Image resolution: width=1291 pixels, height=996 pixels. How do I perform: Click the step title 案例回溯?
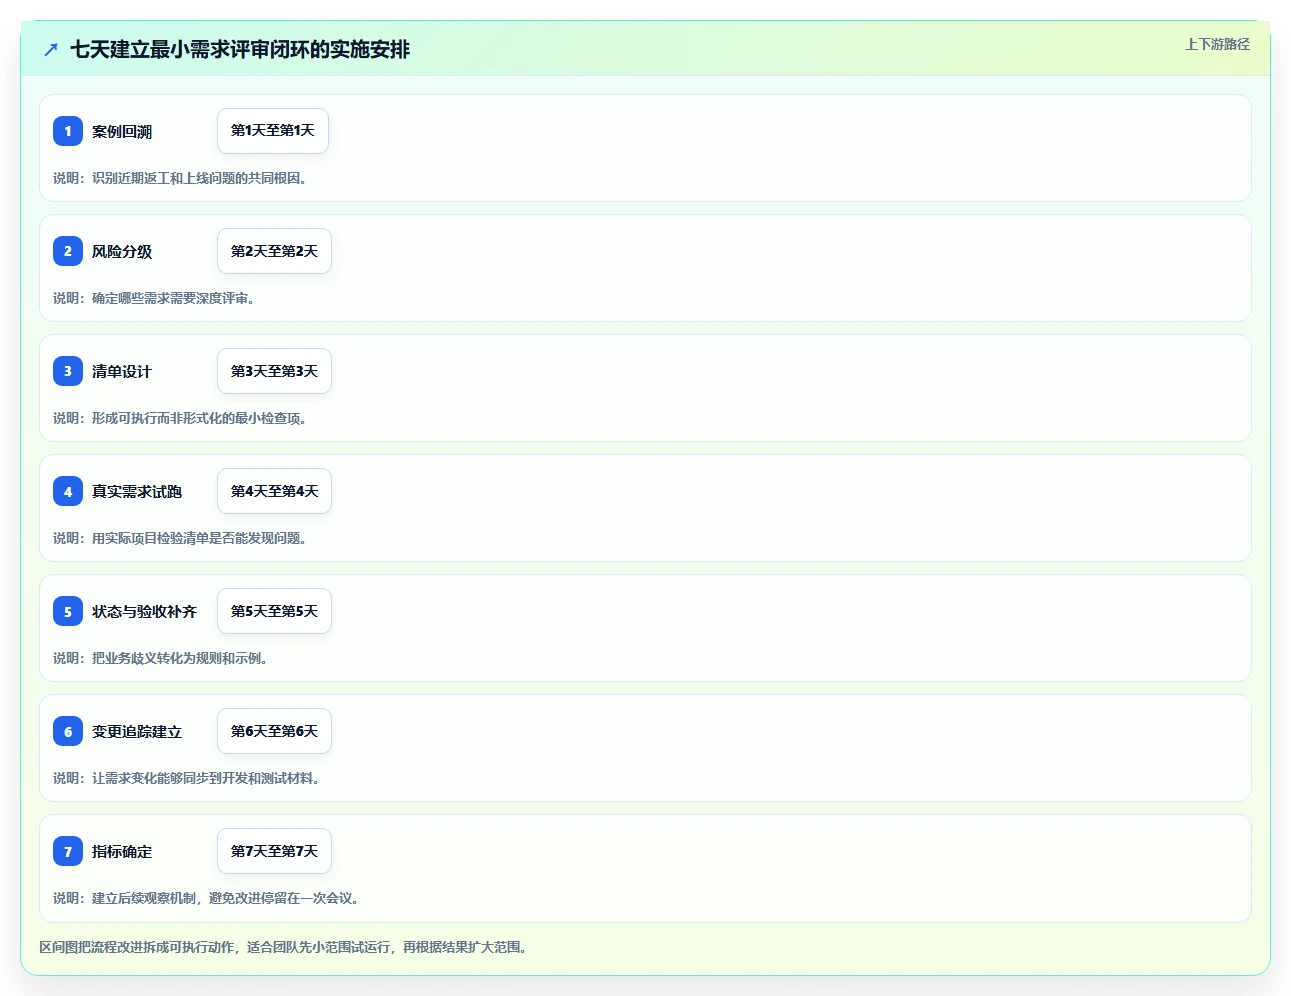click(x=122, y=131)
